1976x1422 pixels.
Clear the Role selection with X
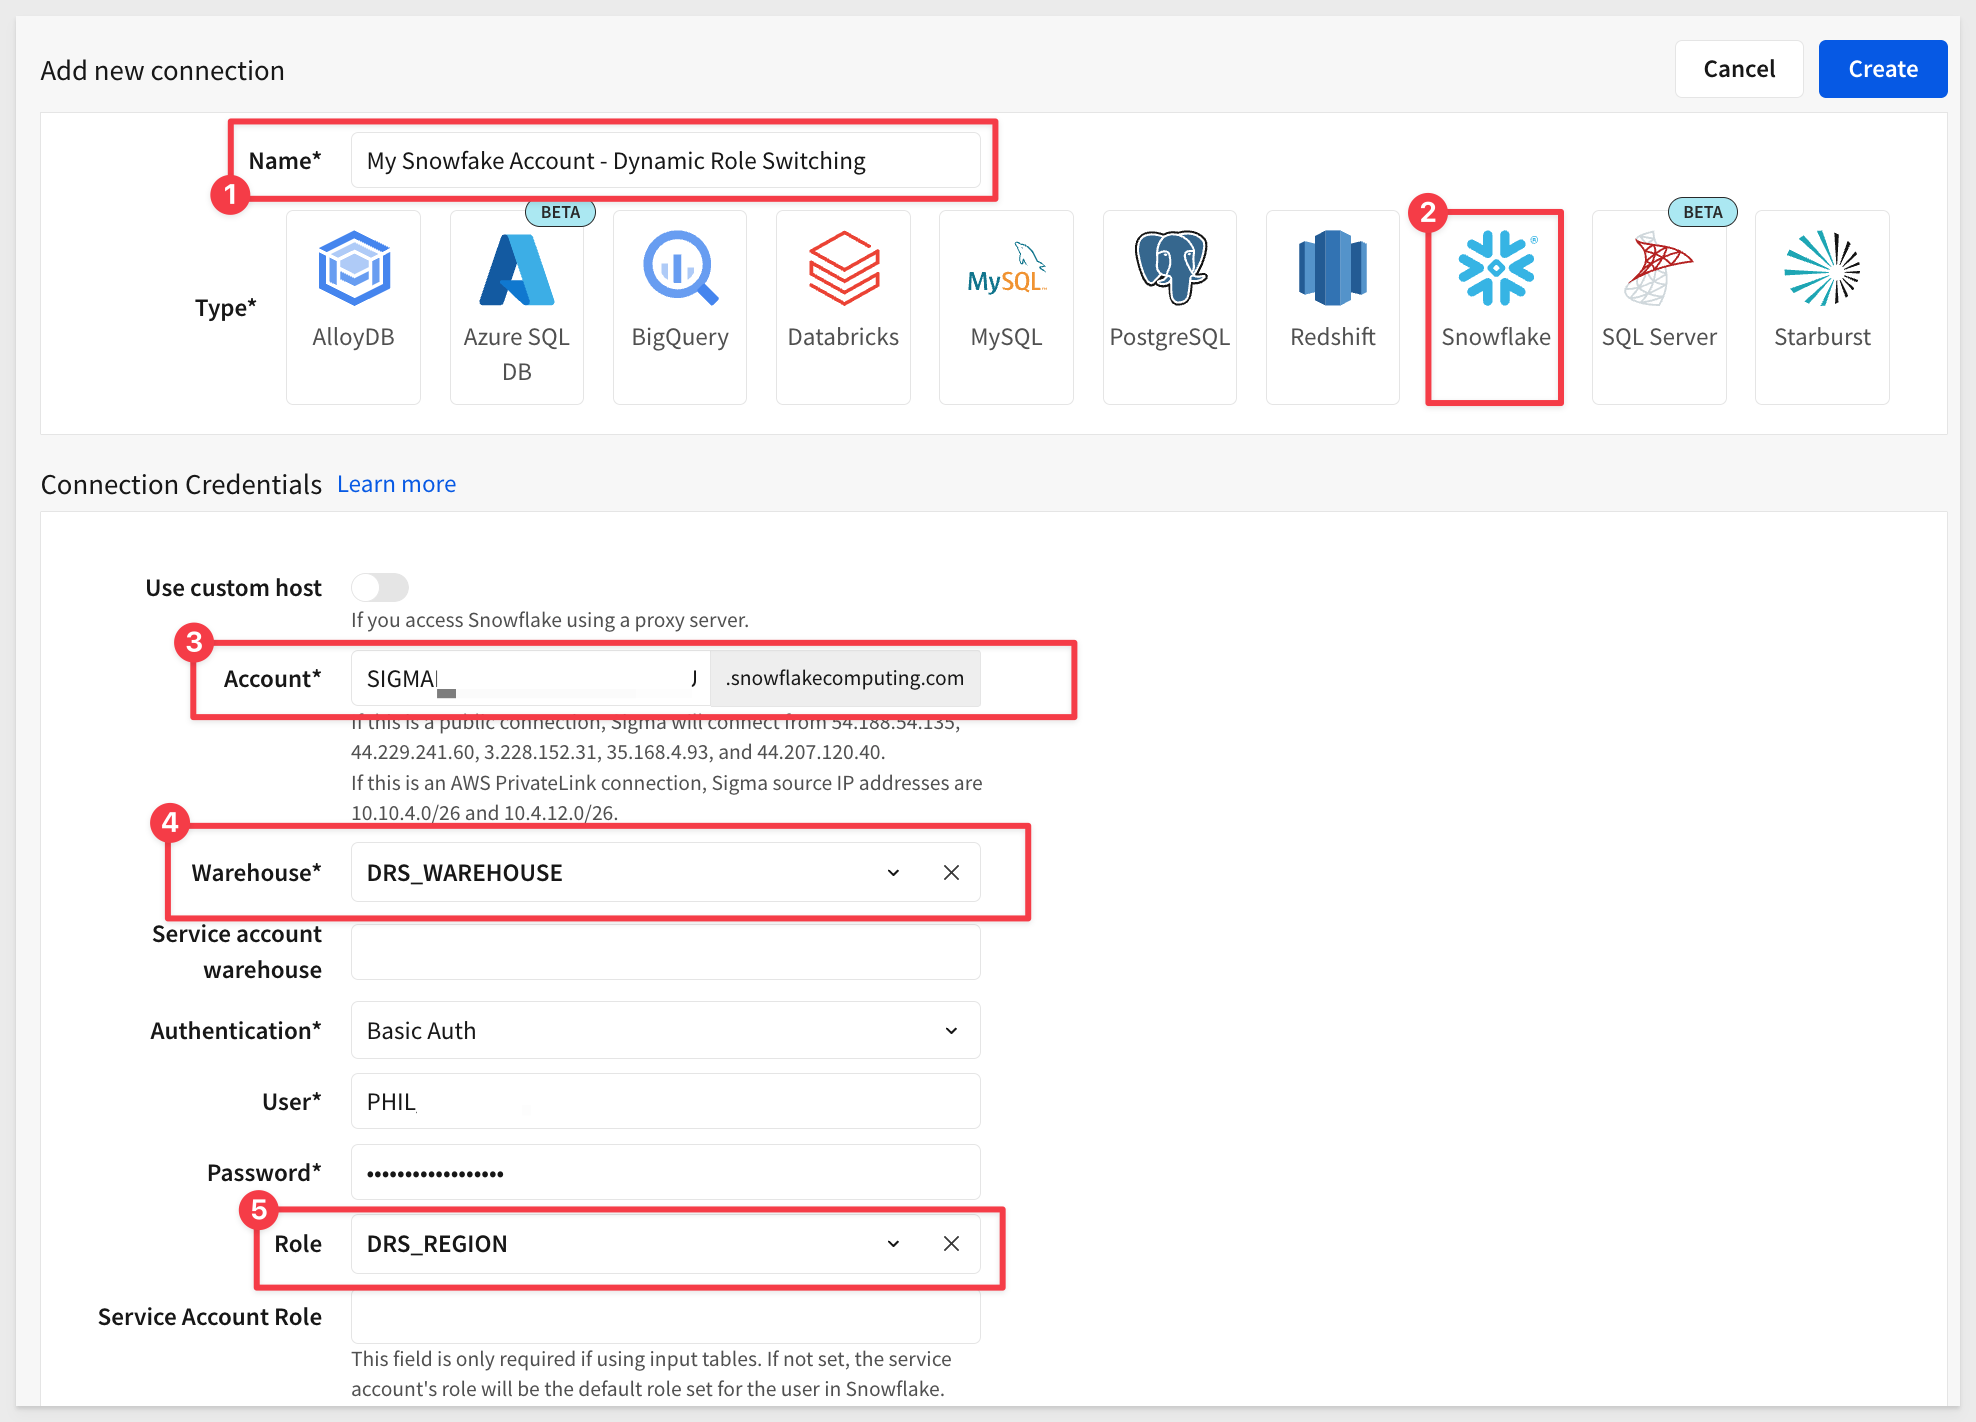click(951, 1244)
